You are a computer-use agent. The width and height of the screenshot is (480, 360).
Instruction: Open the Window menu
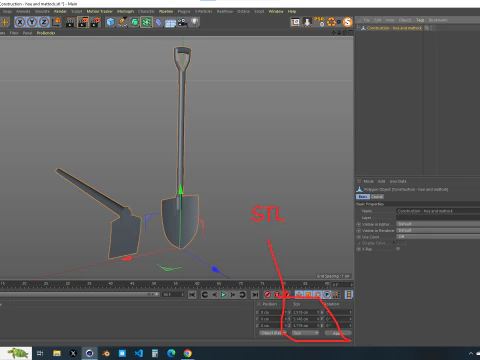tap(276, 11)
